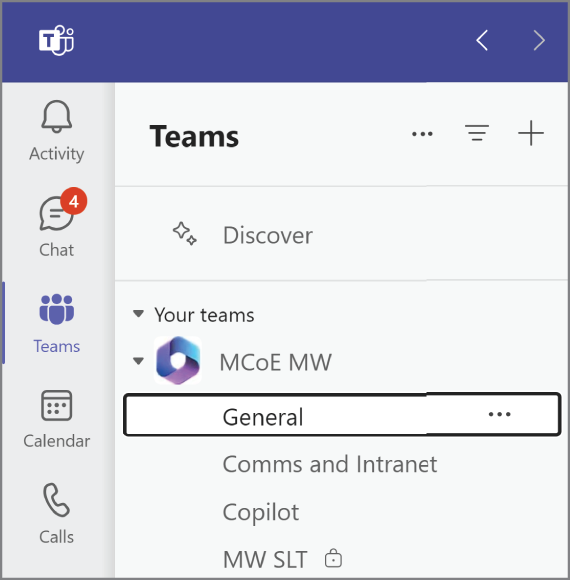Select the General channel
The width and height of the screenshot is (570, 580).
(342, 415)
